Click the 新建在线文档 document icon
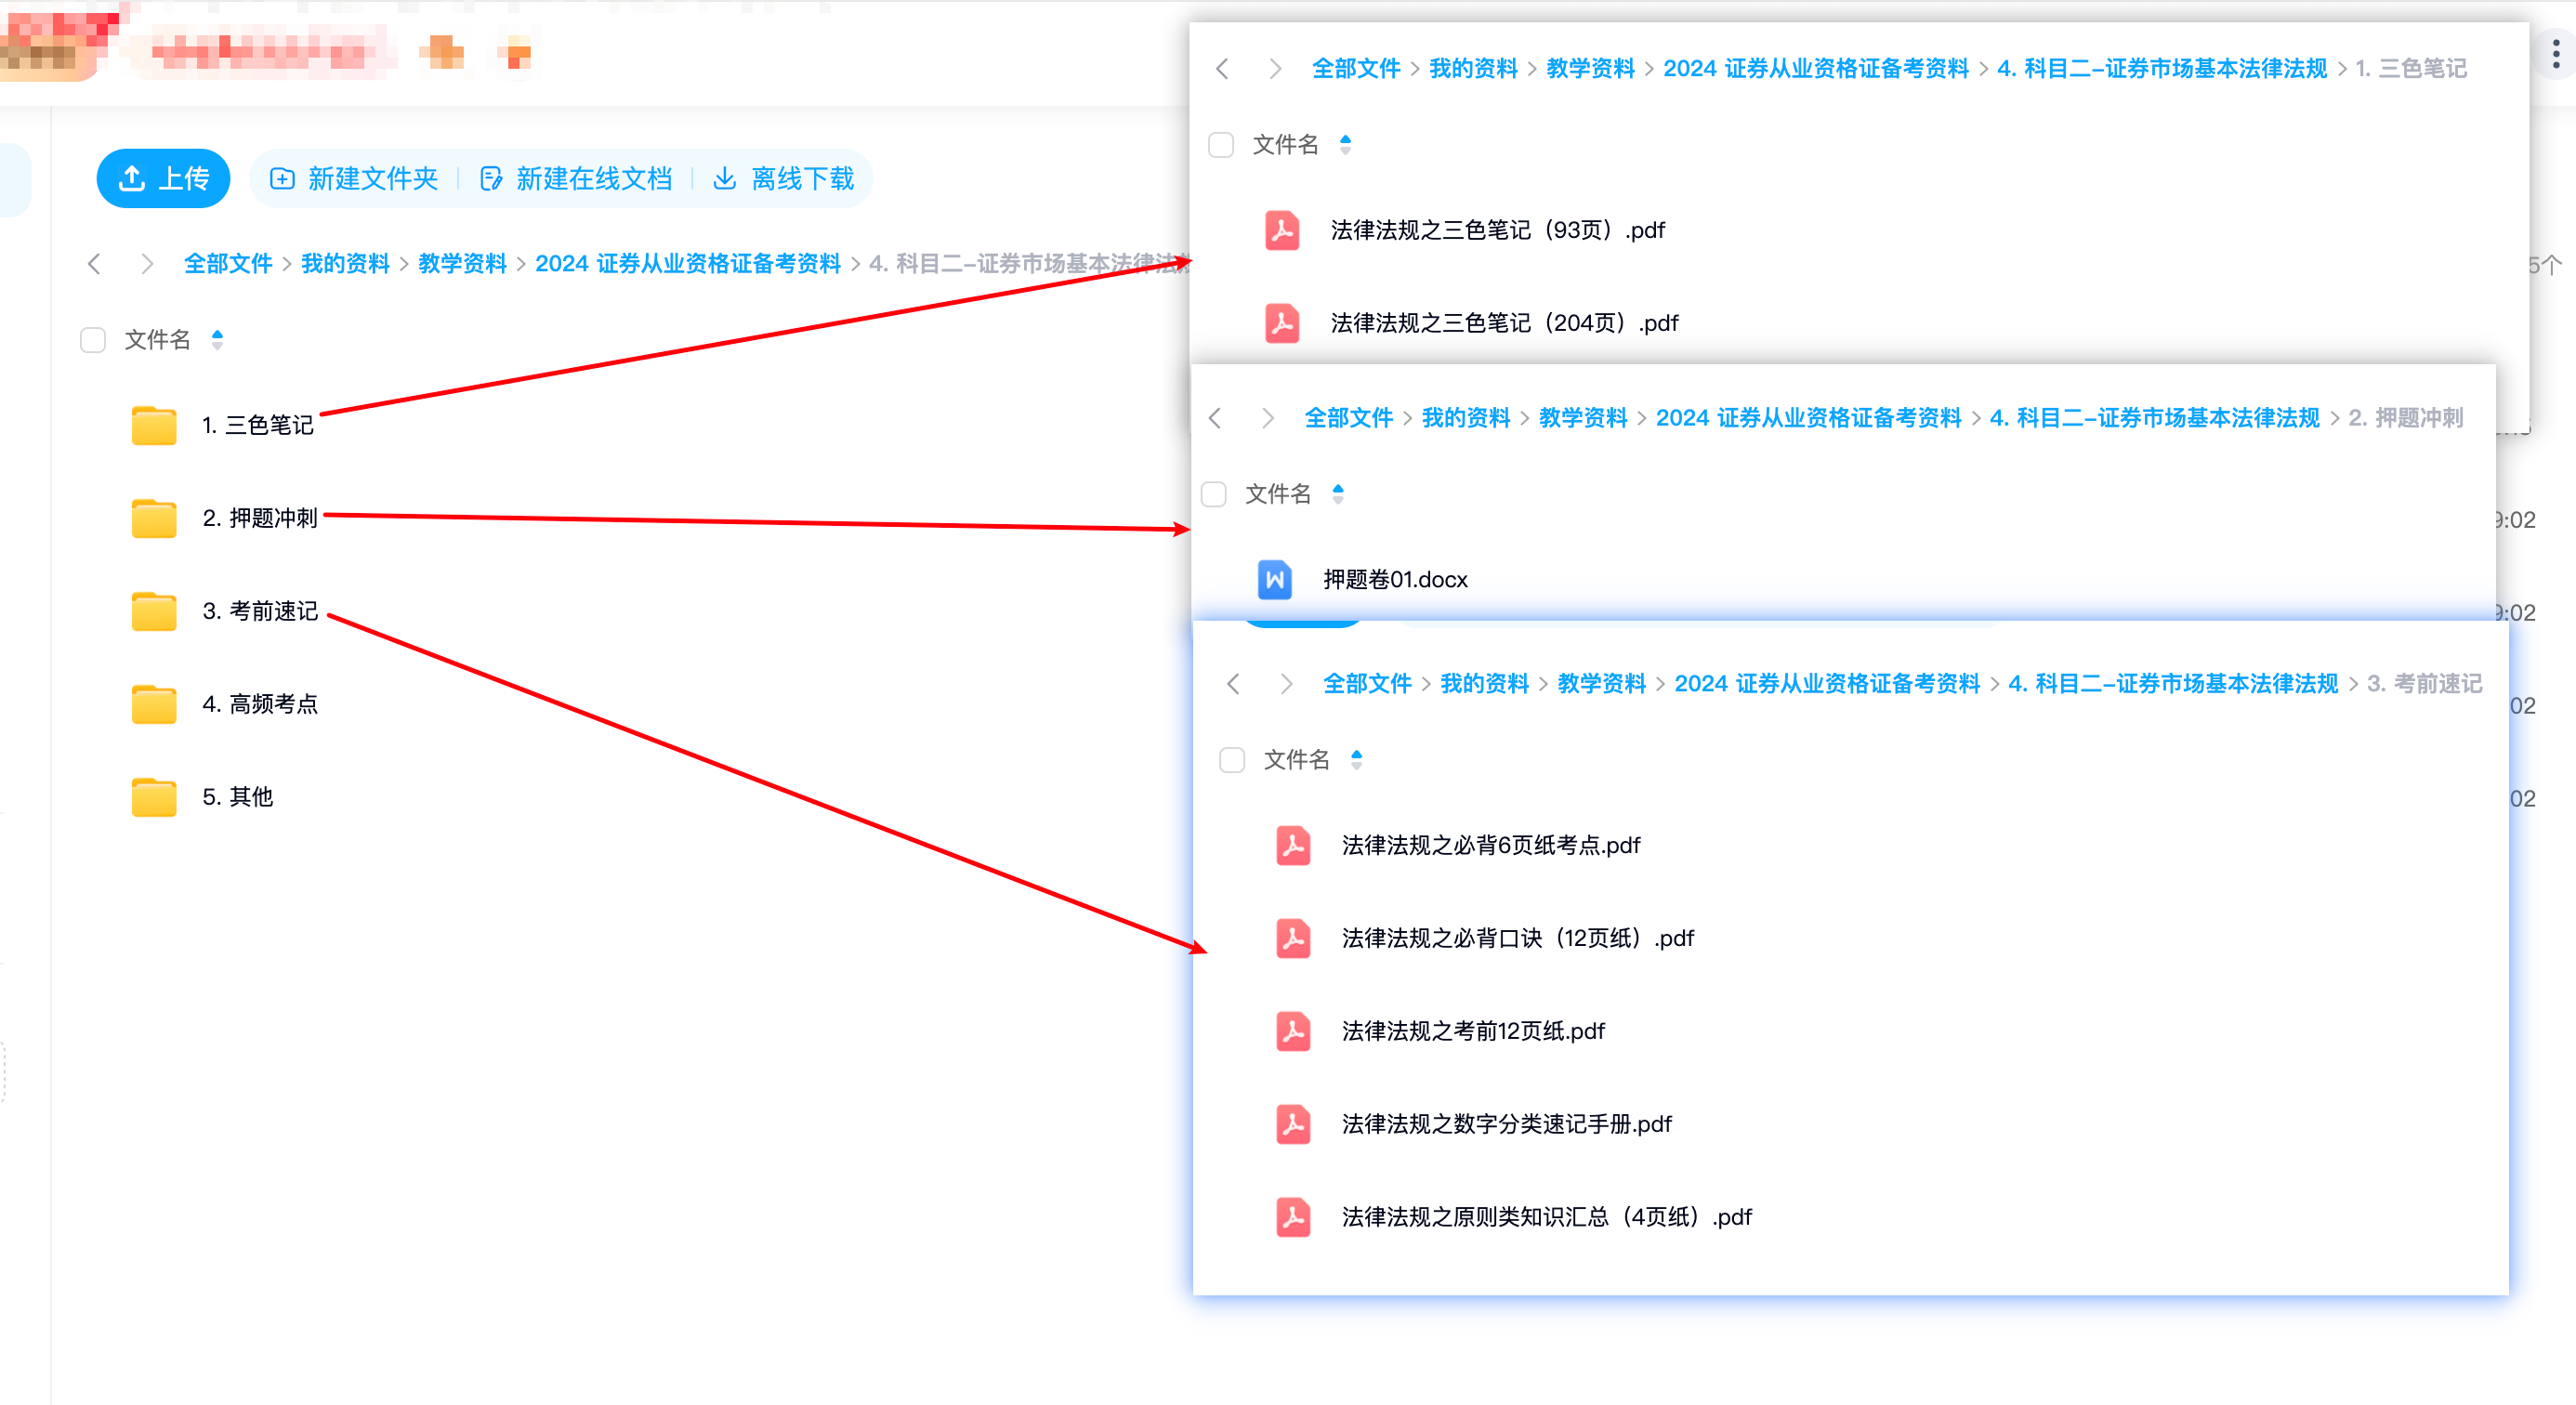The width and height of the screenshot is (2576, 1405). click(x=490, y=179)
